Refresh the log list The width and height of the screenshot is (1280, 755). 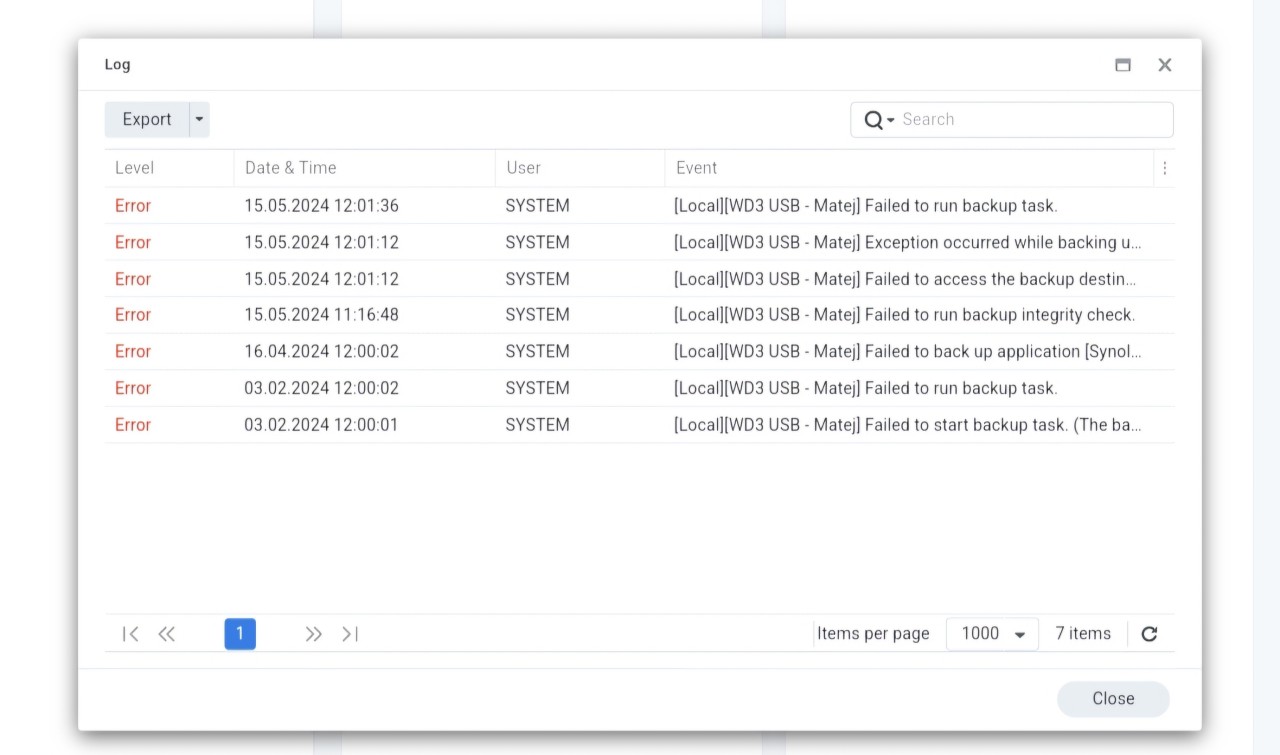1148,633
